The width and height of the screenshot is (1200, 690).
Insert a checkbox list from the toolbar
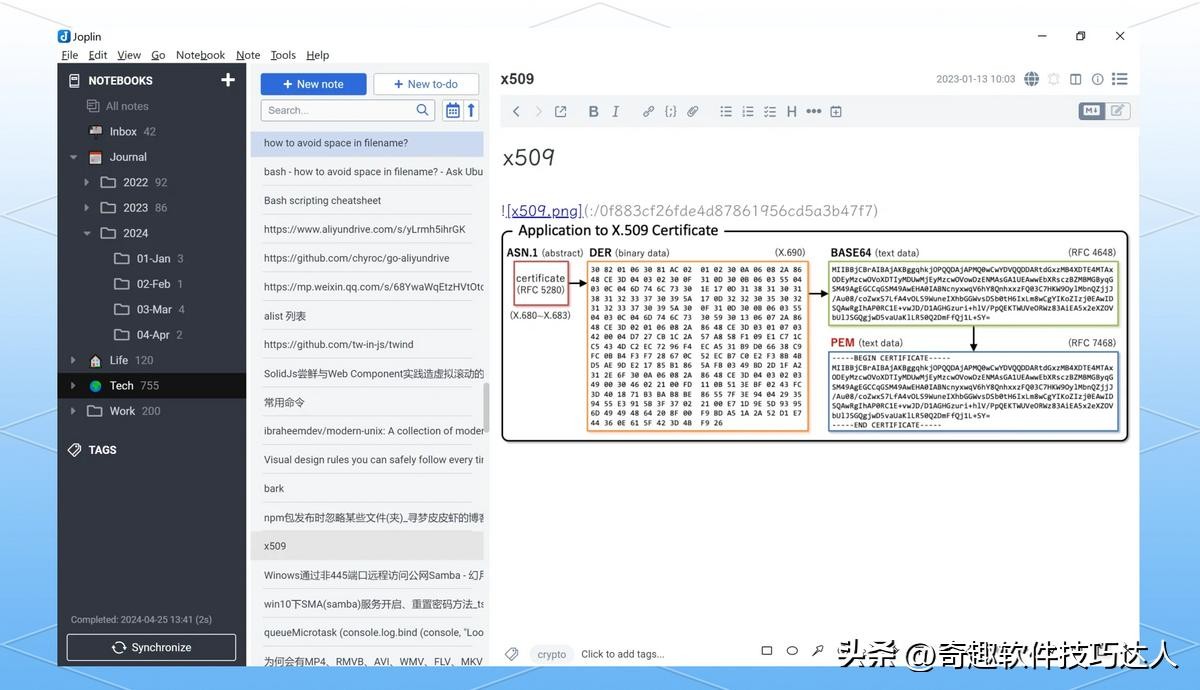pyautogui.click(x=769, y=112)
